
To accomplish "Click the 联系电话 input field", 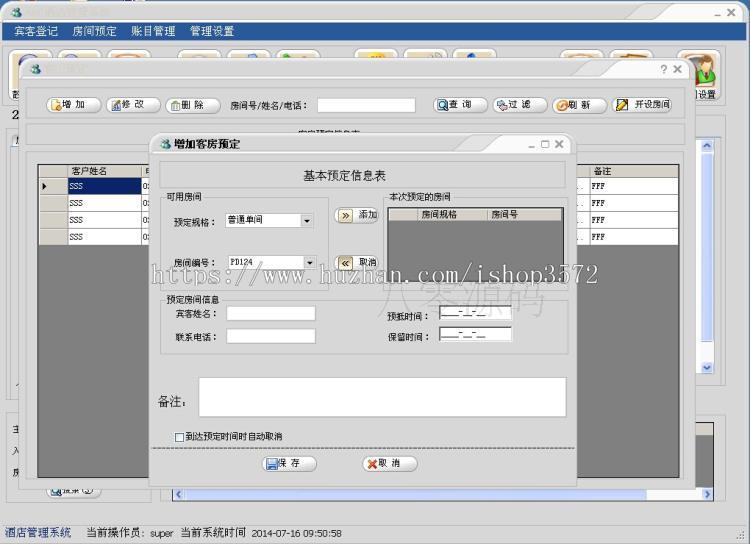I will (271, 336).
